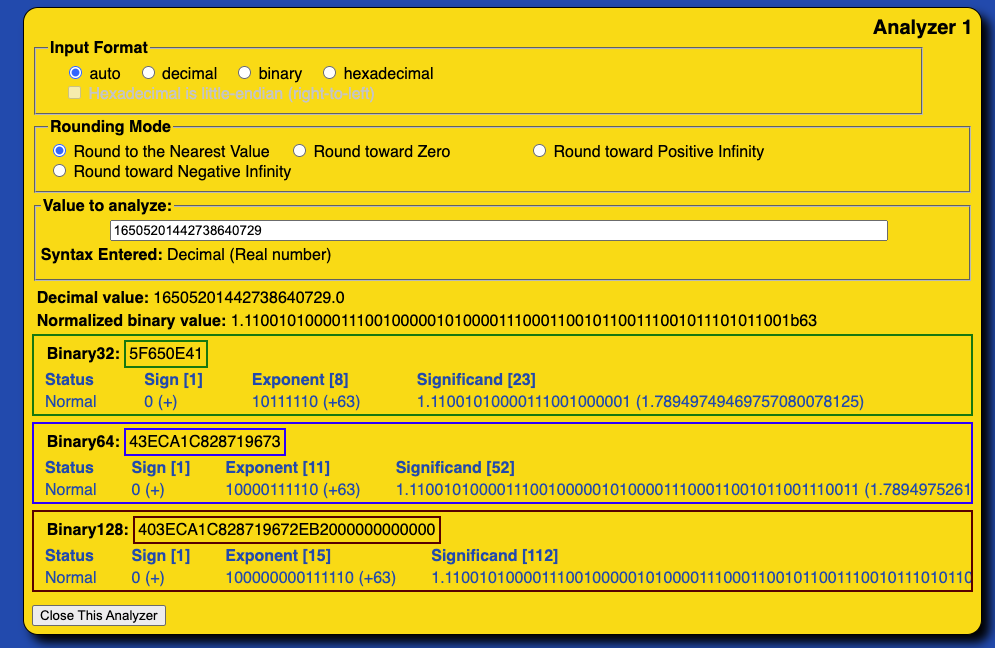Viewport: 995px width, 648px height.
Task: Click the Normalized binary value number
Action: pos(523,321)
